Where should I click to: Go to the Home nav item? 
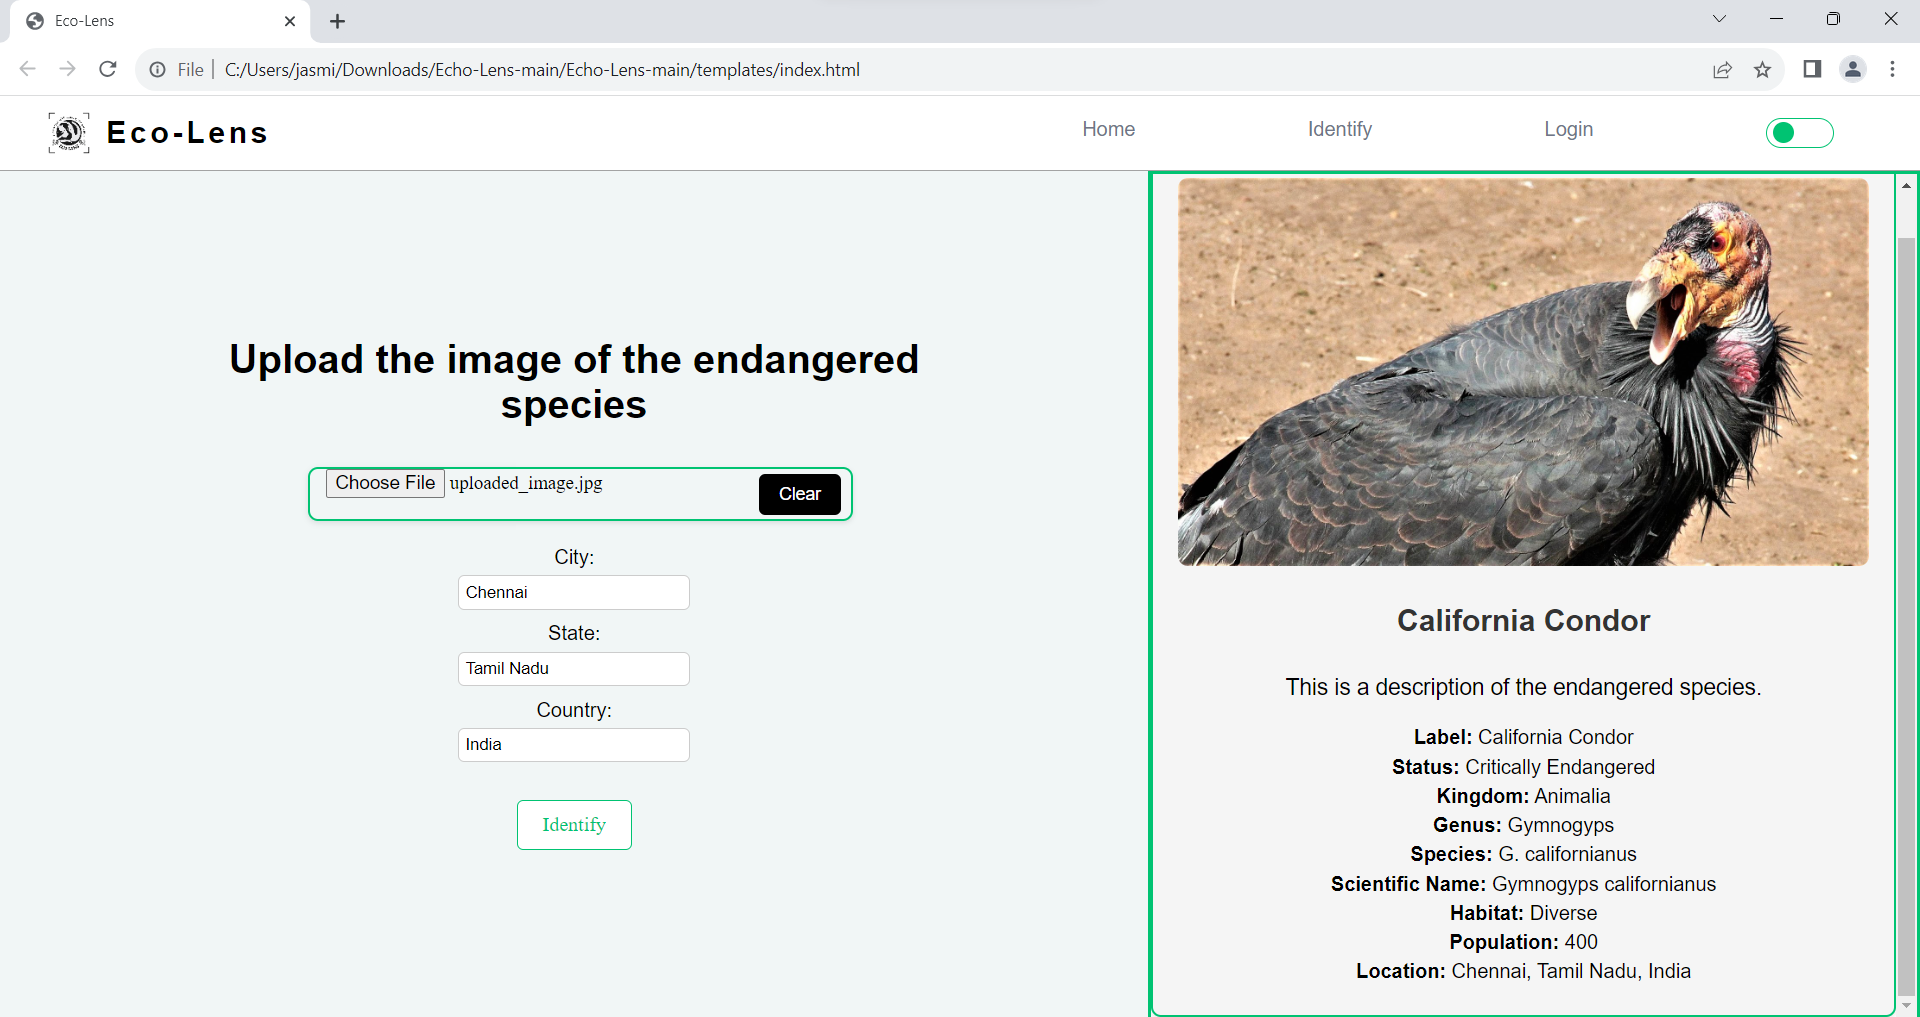pyautogui.click(x=1108, y=129)
